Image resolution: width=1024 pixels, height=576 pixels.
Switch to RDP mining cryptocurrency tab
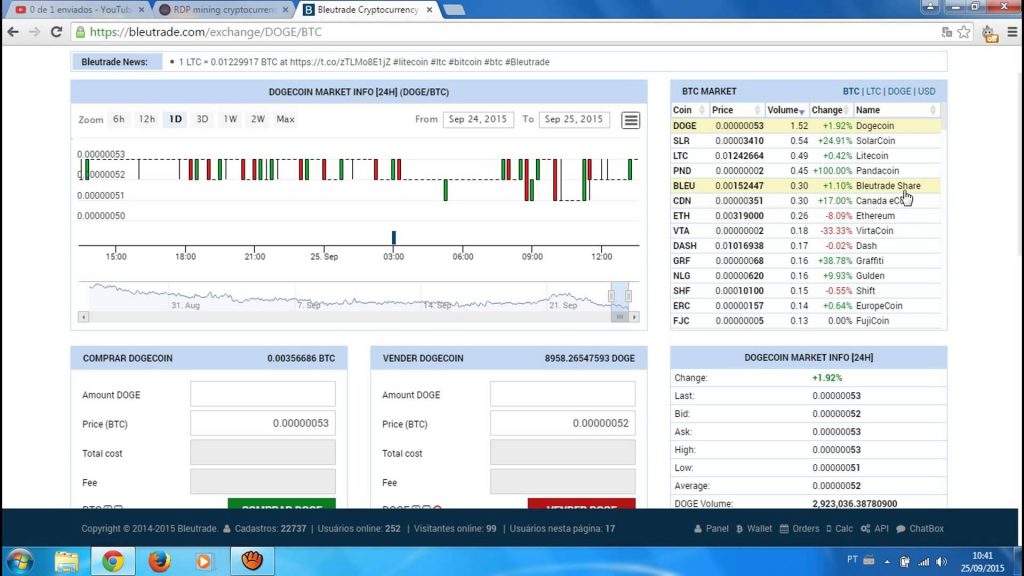(222, 10)
